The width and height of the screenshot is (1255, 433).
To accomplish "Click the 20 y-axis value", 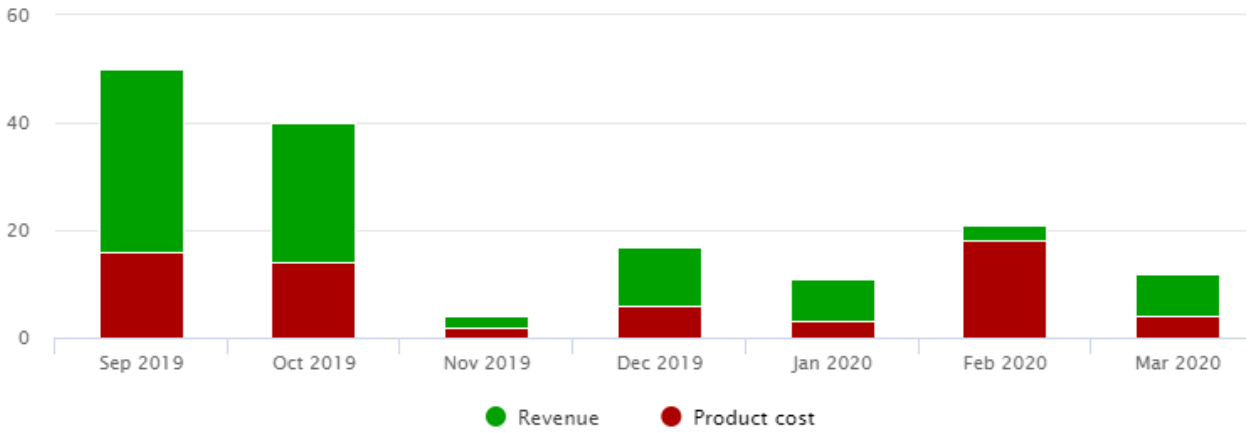I will point(20,230).
